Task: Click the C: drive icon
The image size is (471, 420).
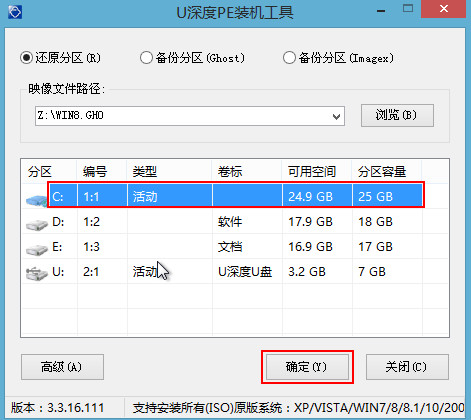Action: [37, 201]
